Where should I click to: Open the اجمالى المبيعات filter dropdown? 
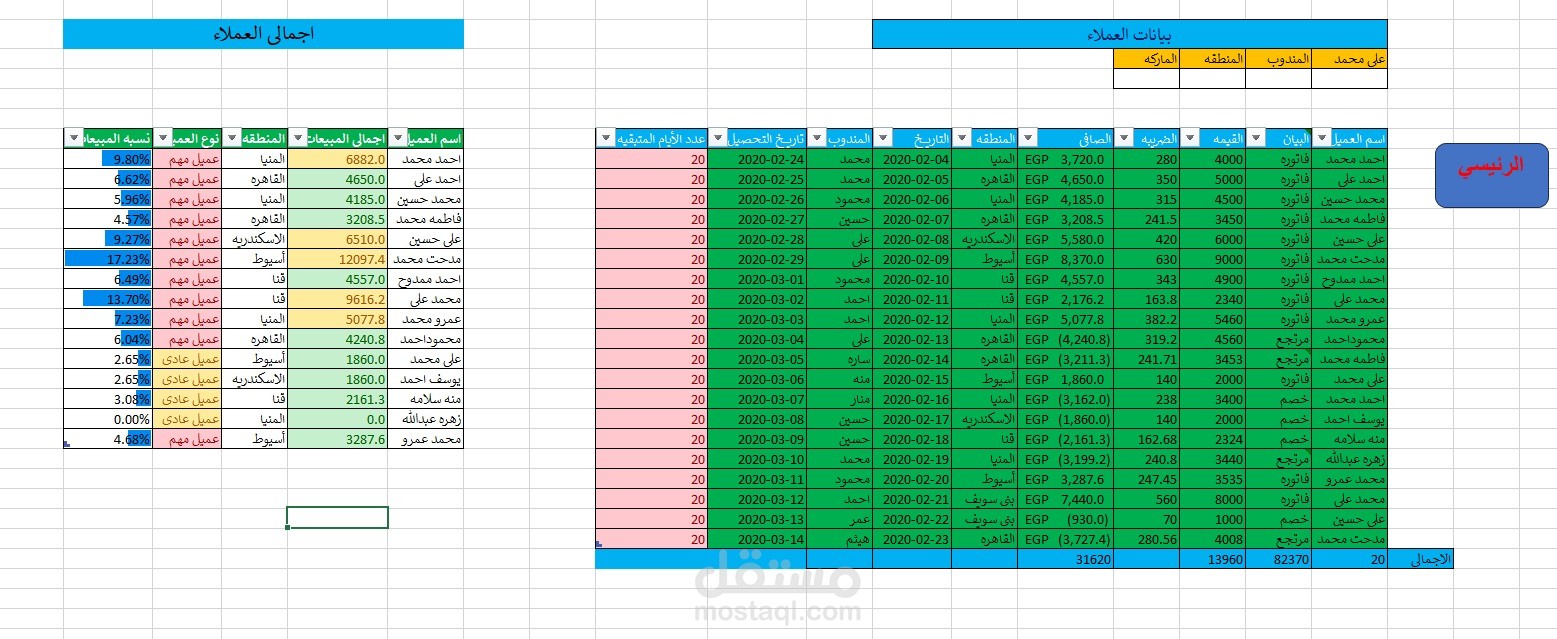298,139
